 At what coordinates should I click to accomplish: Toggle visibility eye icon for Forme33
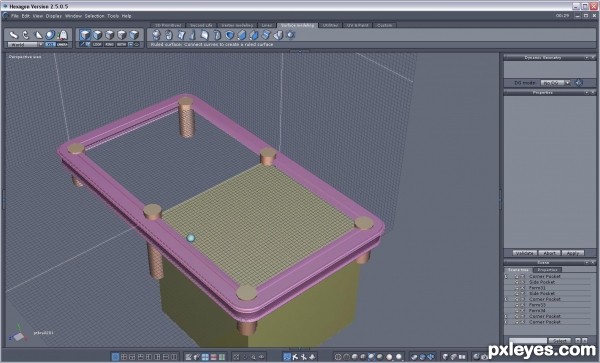pyautogui.click(x=517, y=305)
